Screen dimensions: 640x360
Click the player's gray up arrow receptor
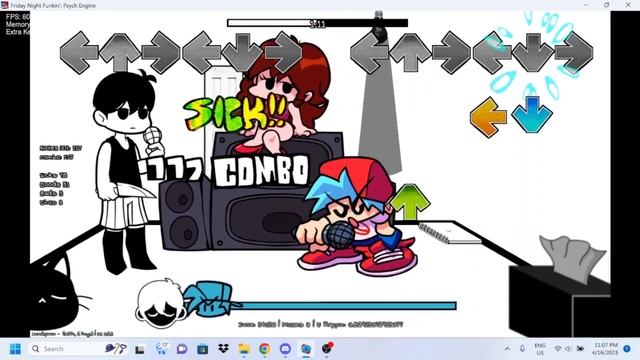pyautogui.click(x=410, y=52)
